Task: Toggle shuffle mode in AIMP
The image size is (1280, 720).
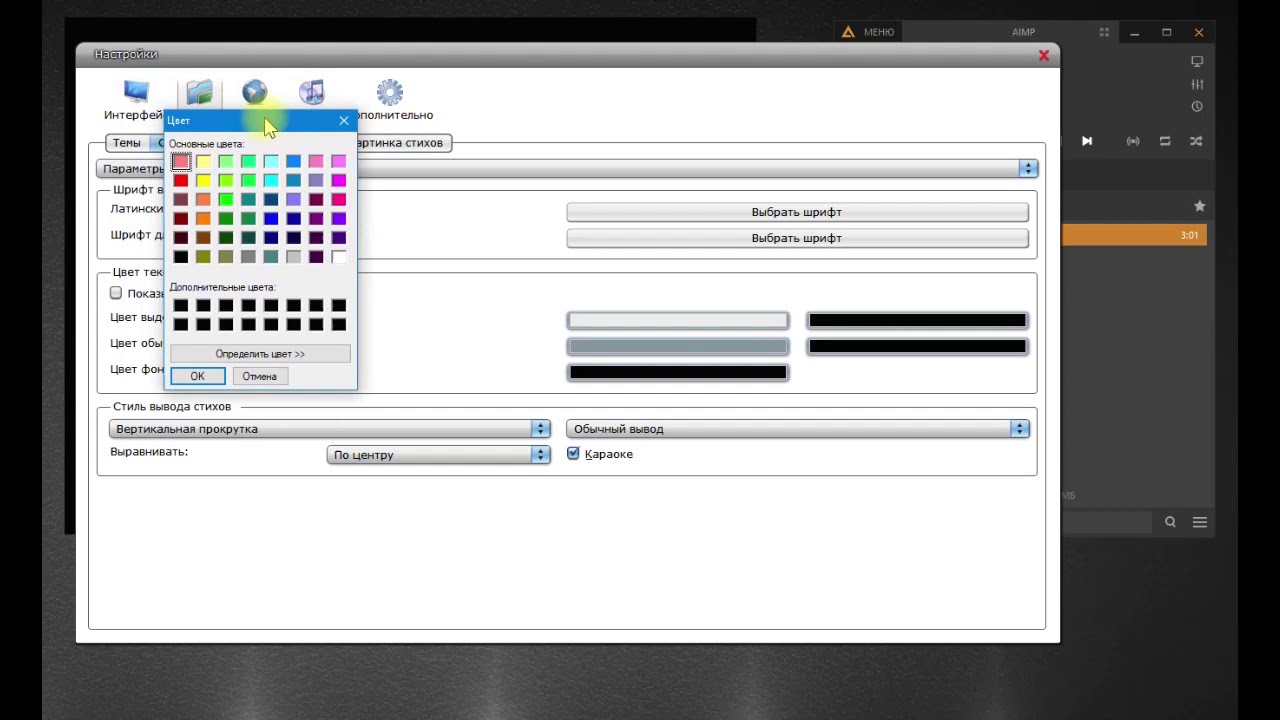Action: [x=1196, y=141]
